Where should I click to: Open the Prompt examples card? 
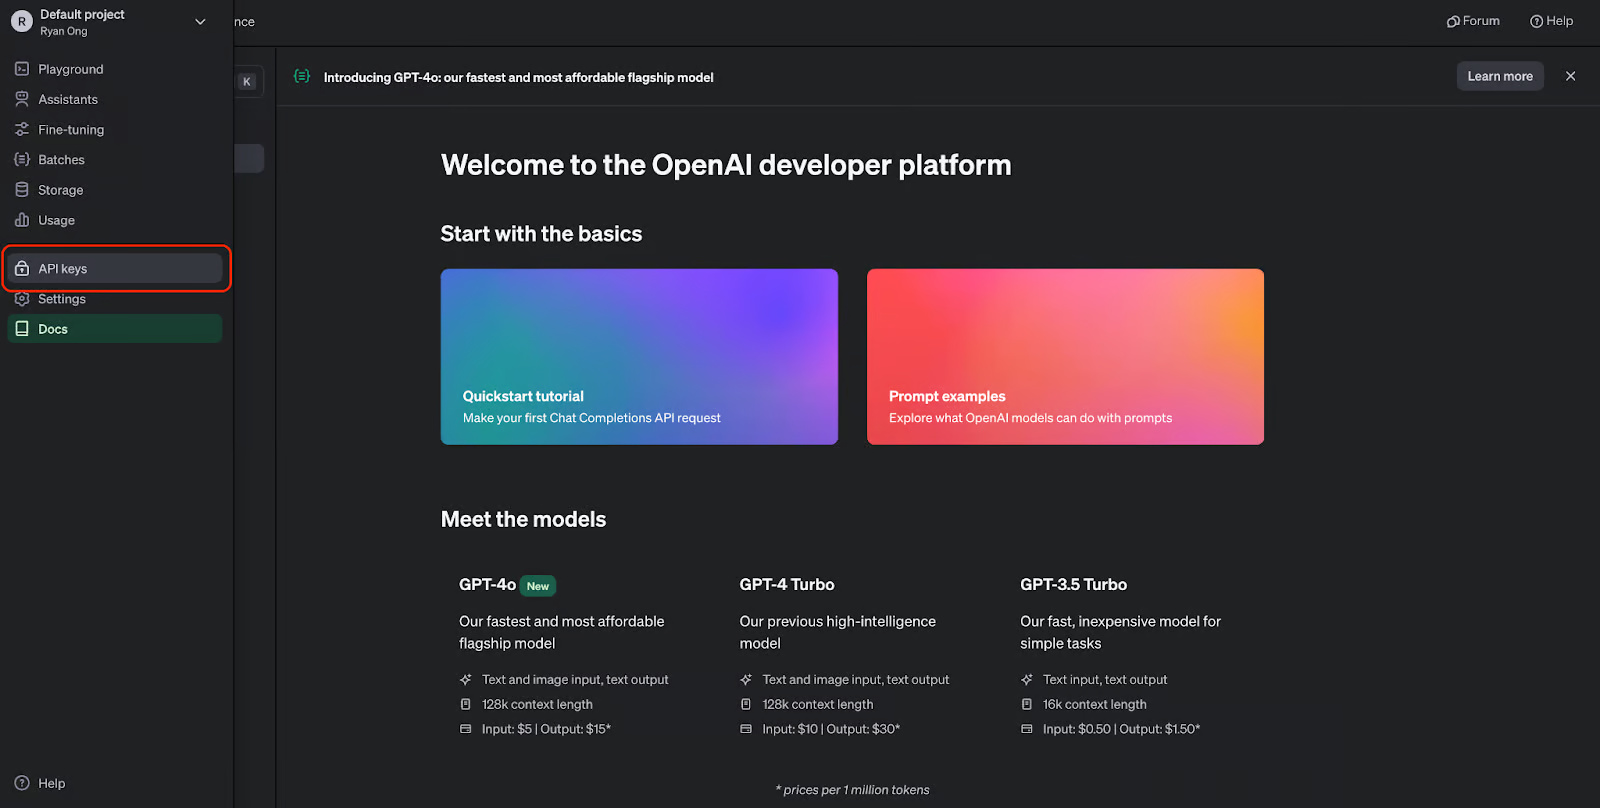pyautogui.click(x=1065, y=357)
